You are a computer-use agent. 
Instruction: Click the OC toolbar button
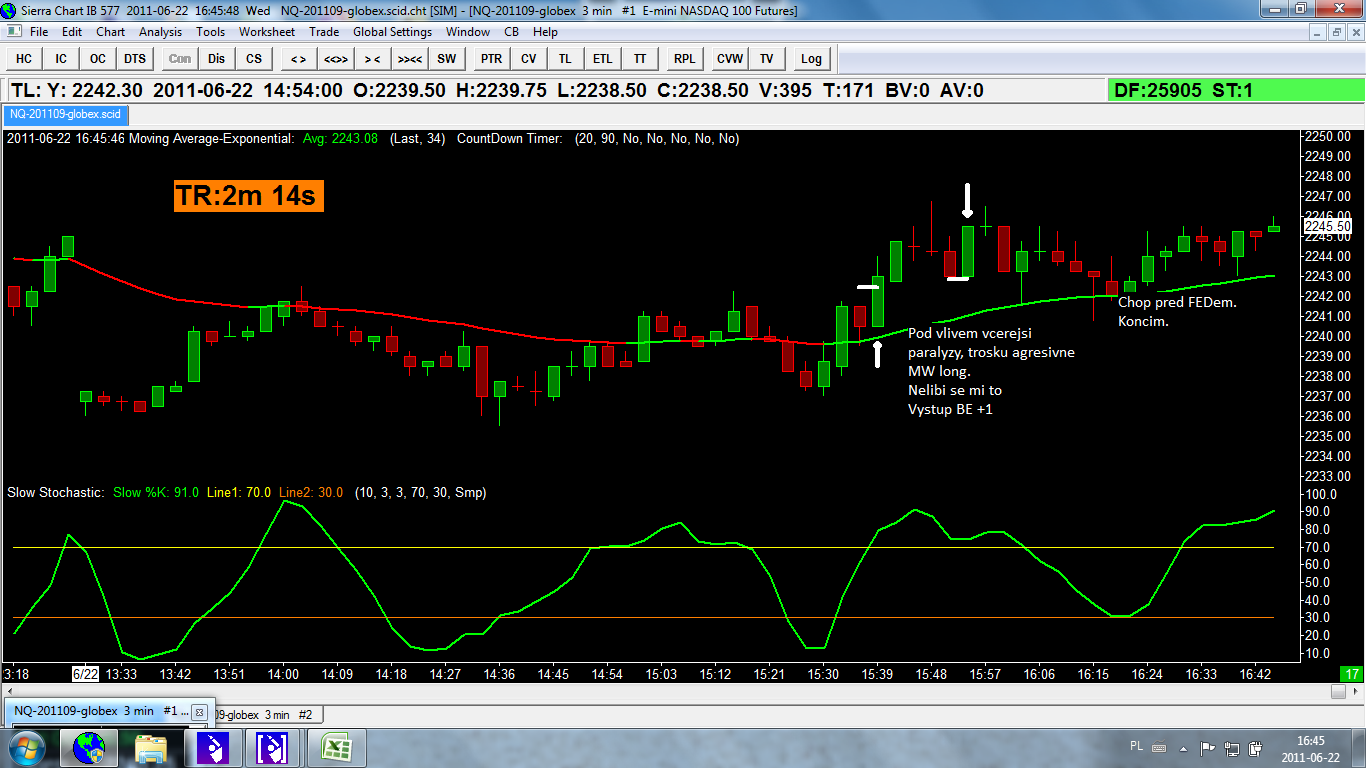(98, 59)
